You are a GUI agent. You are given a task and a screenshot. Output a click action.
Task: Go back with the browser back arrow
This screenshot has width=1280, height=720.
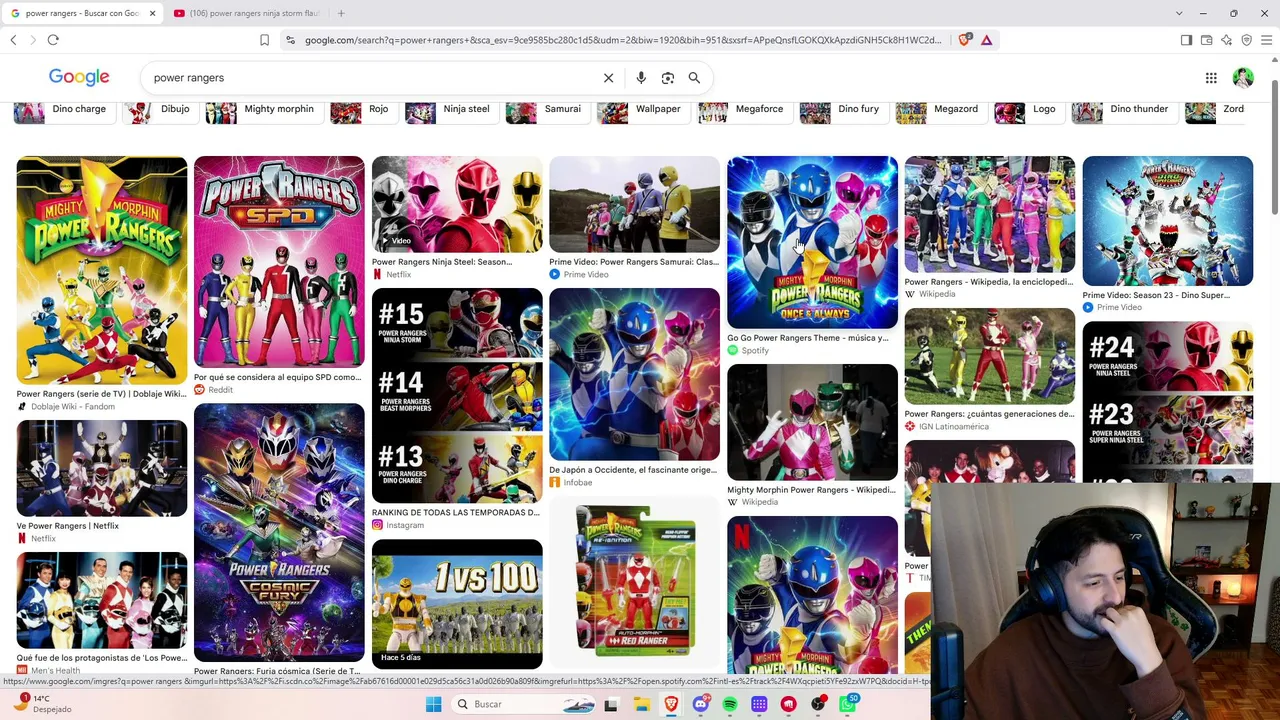[13, 40]
